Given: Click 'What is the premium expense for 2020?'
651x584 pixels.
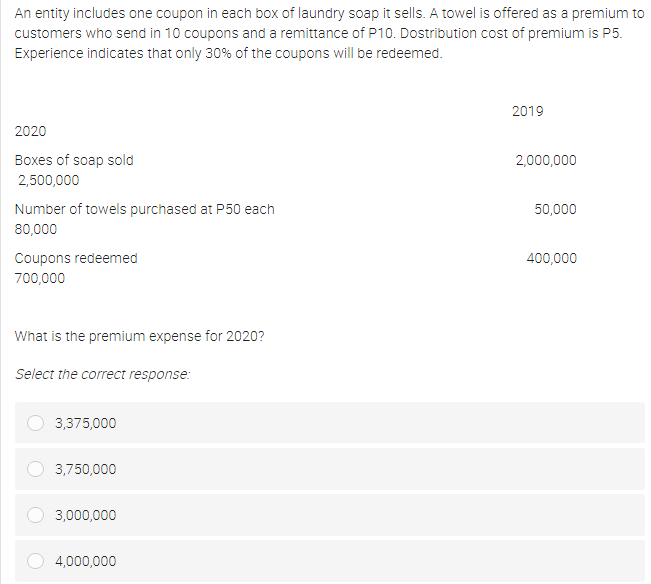Looking at the screenshot, I should 140,336.
